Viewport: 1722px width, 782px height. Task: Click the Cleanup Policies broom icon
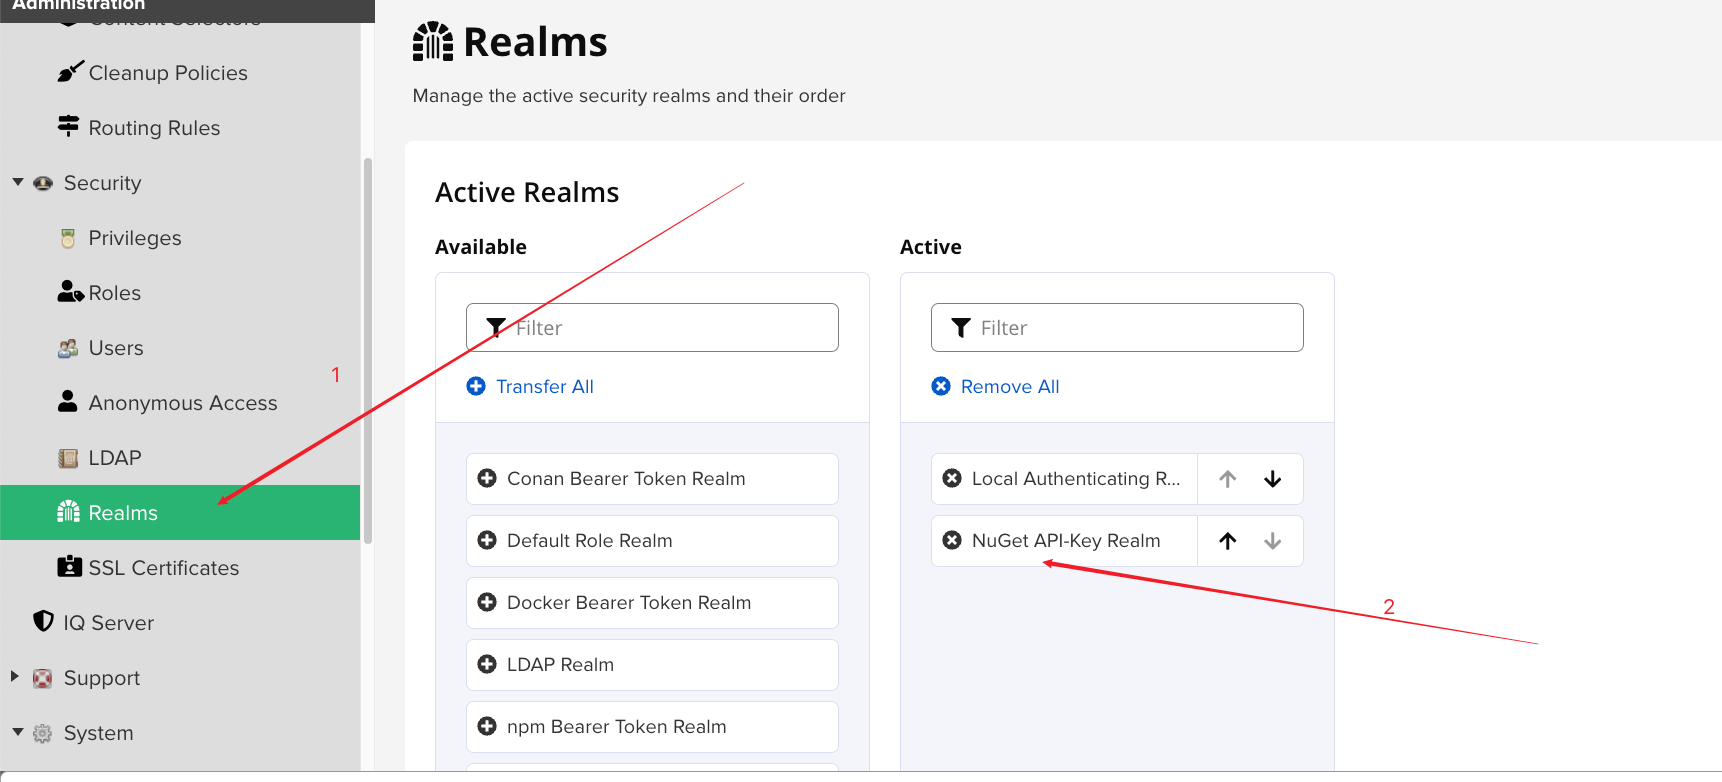coord(70,72)
